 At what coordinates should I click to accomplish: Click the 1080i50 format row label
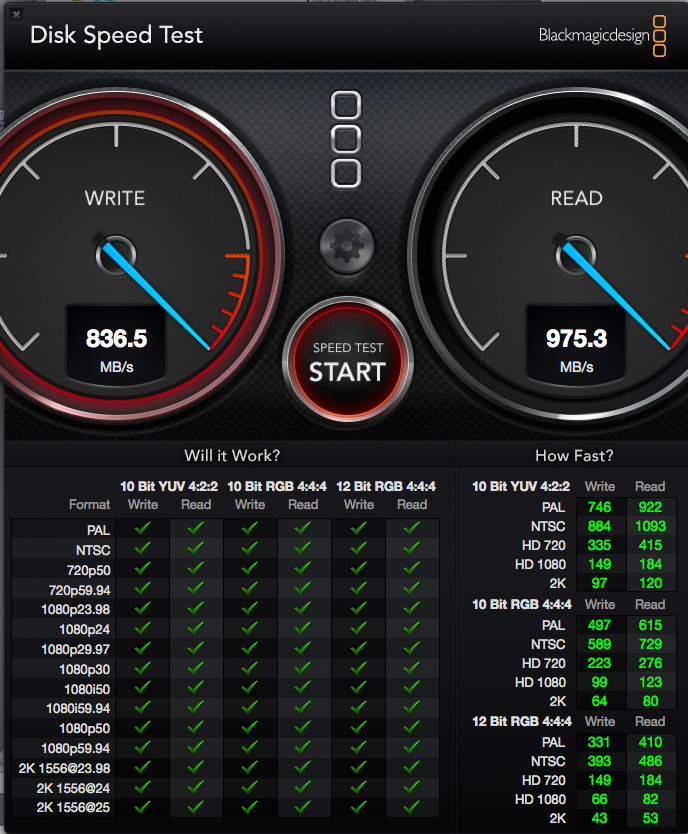87,689
